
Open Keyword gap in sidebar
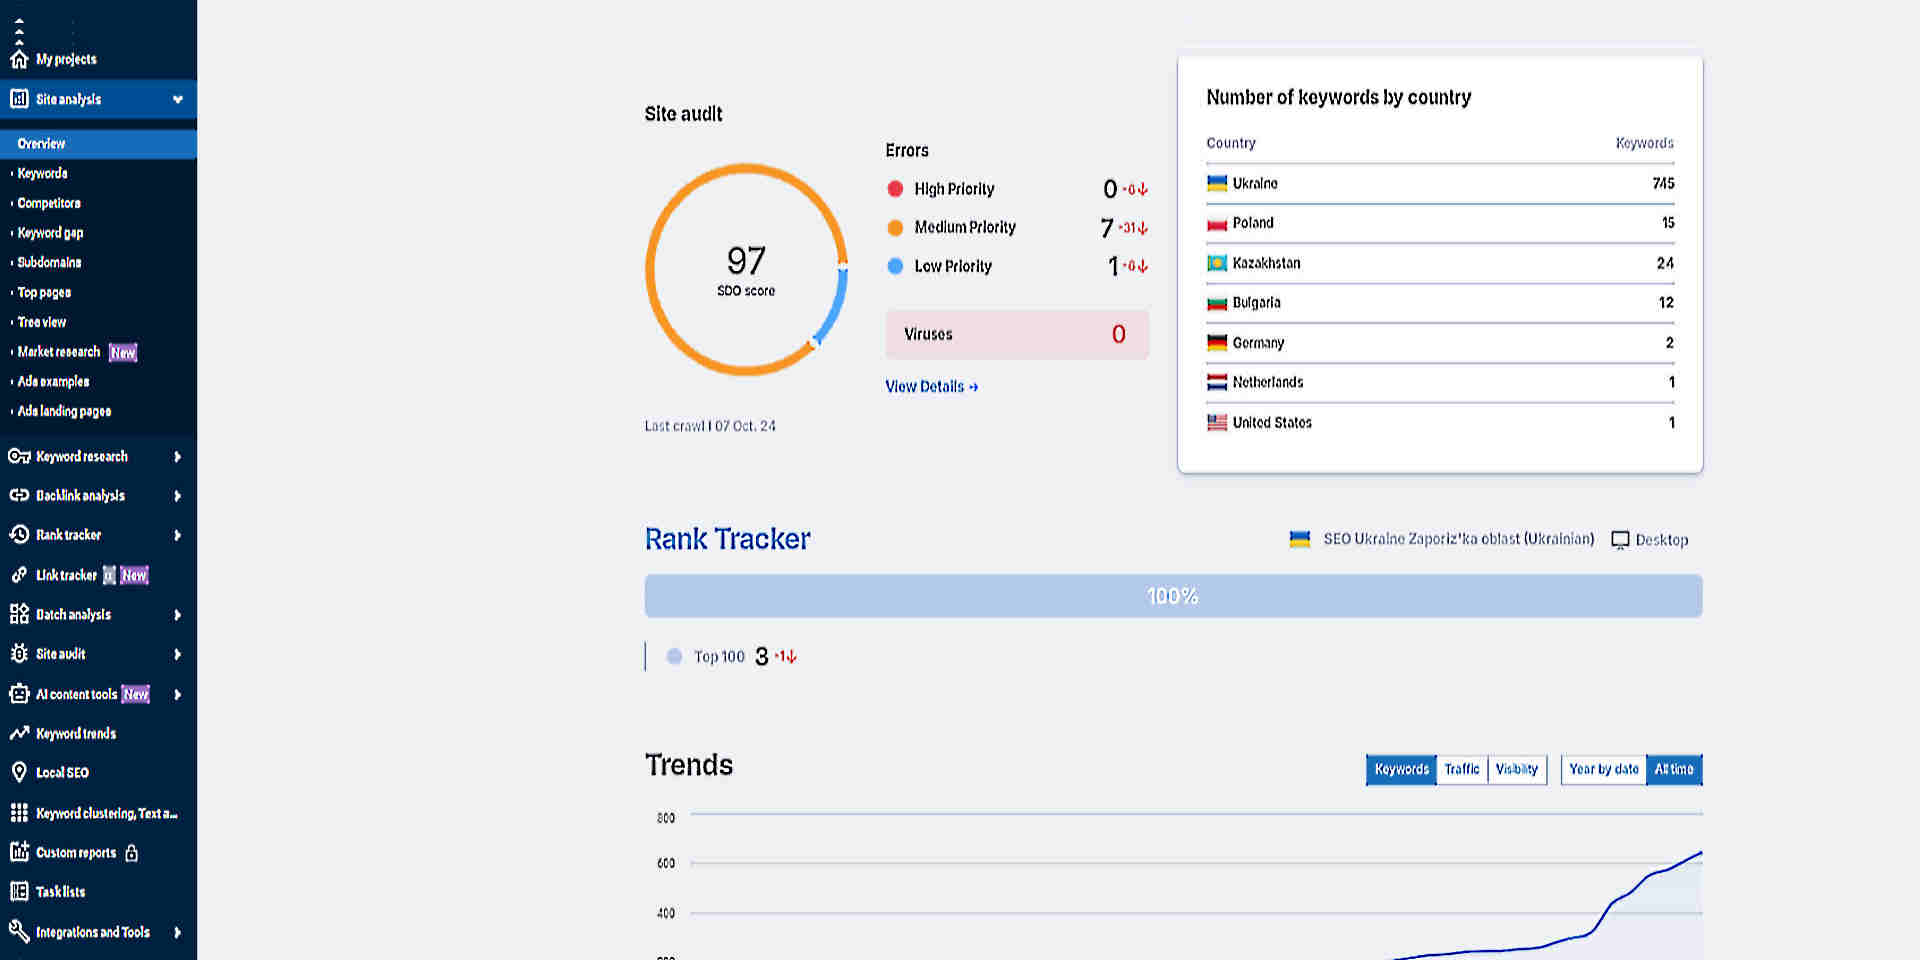tap(50, 233)
